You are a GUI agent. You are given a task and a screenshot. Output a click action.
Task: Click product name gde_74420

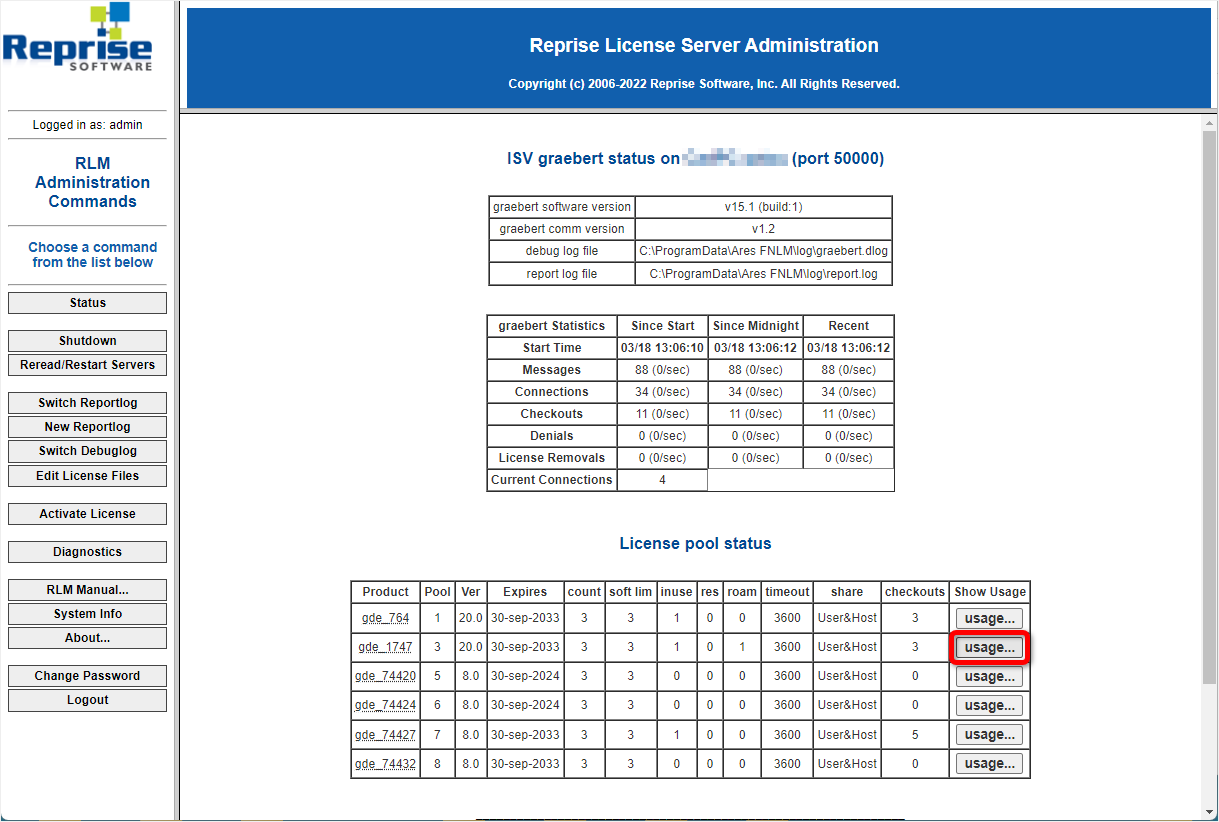[x=386, y=676]
